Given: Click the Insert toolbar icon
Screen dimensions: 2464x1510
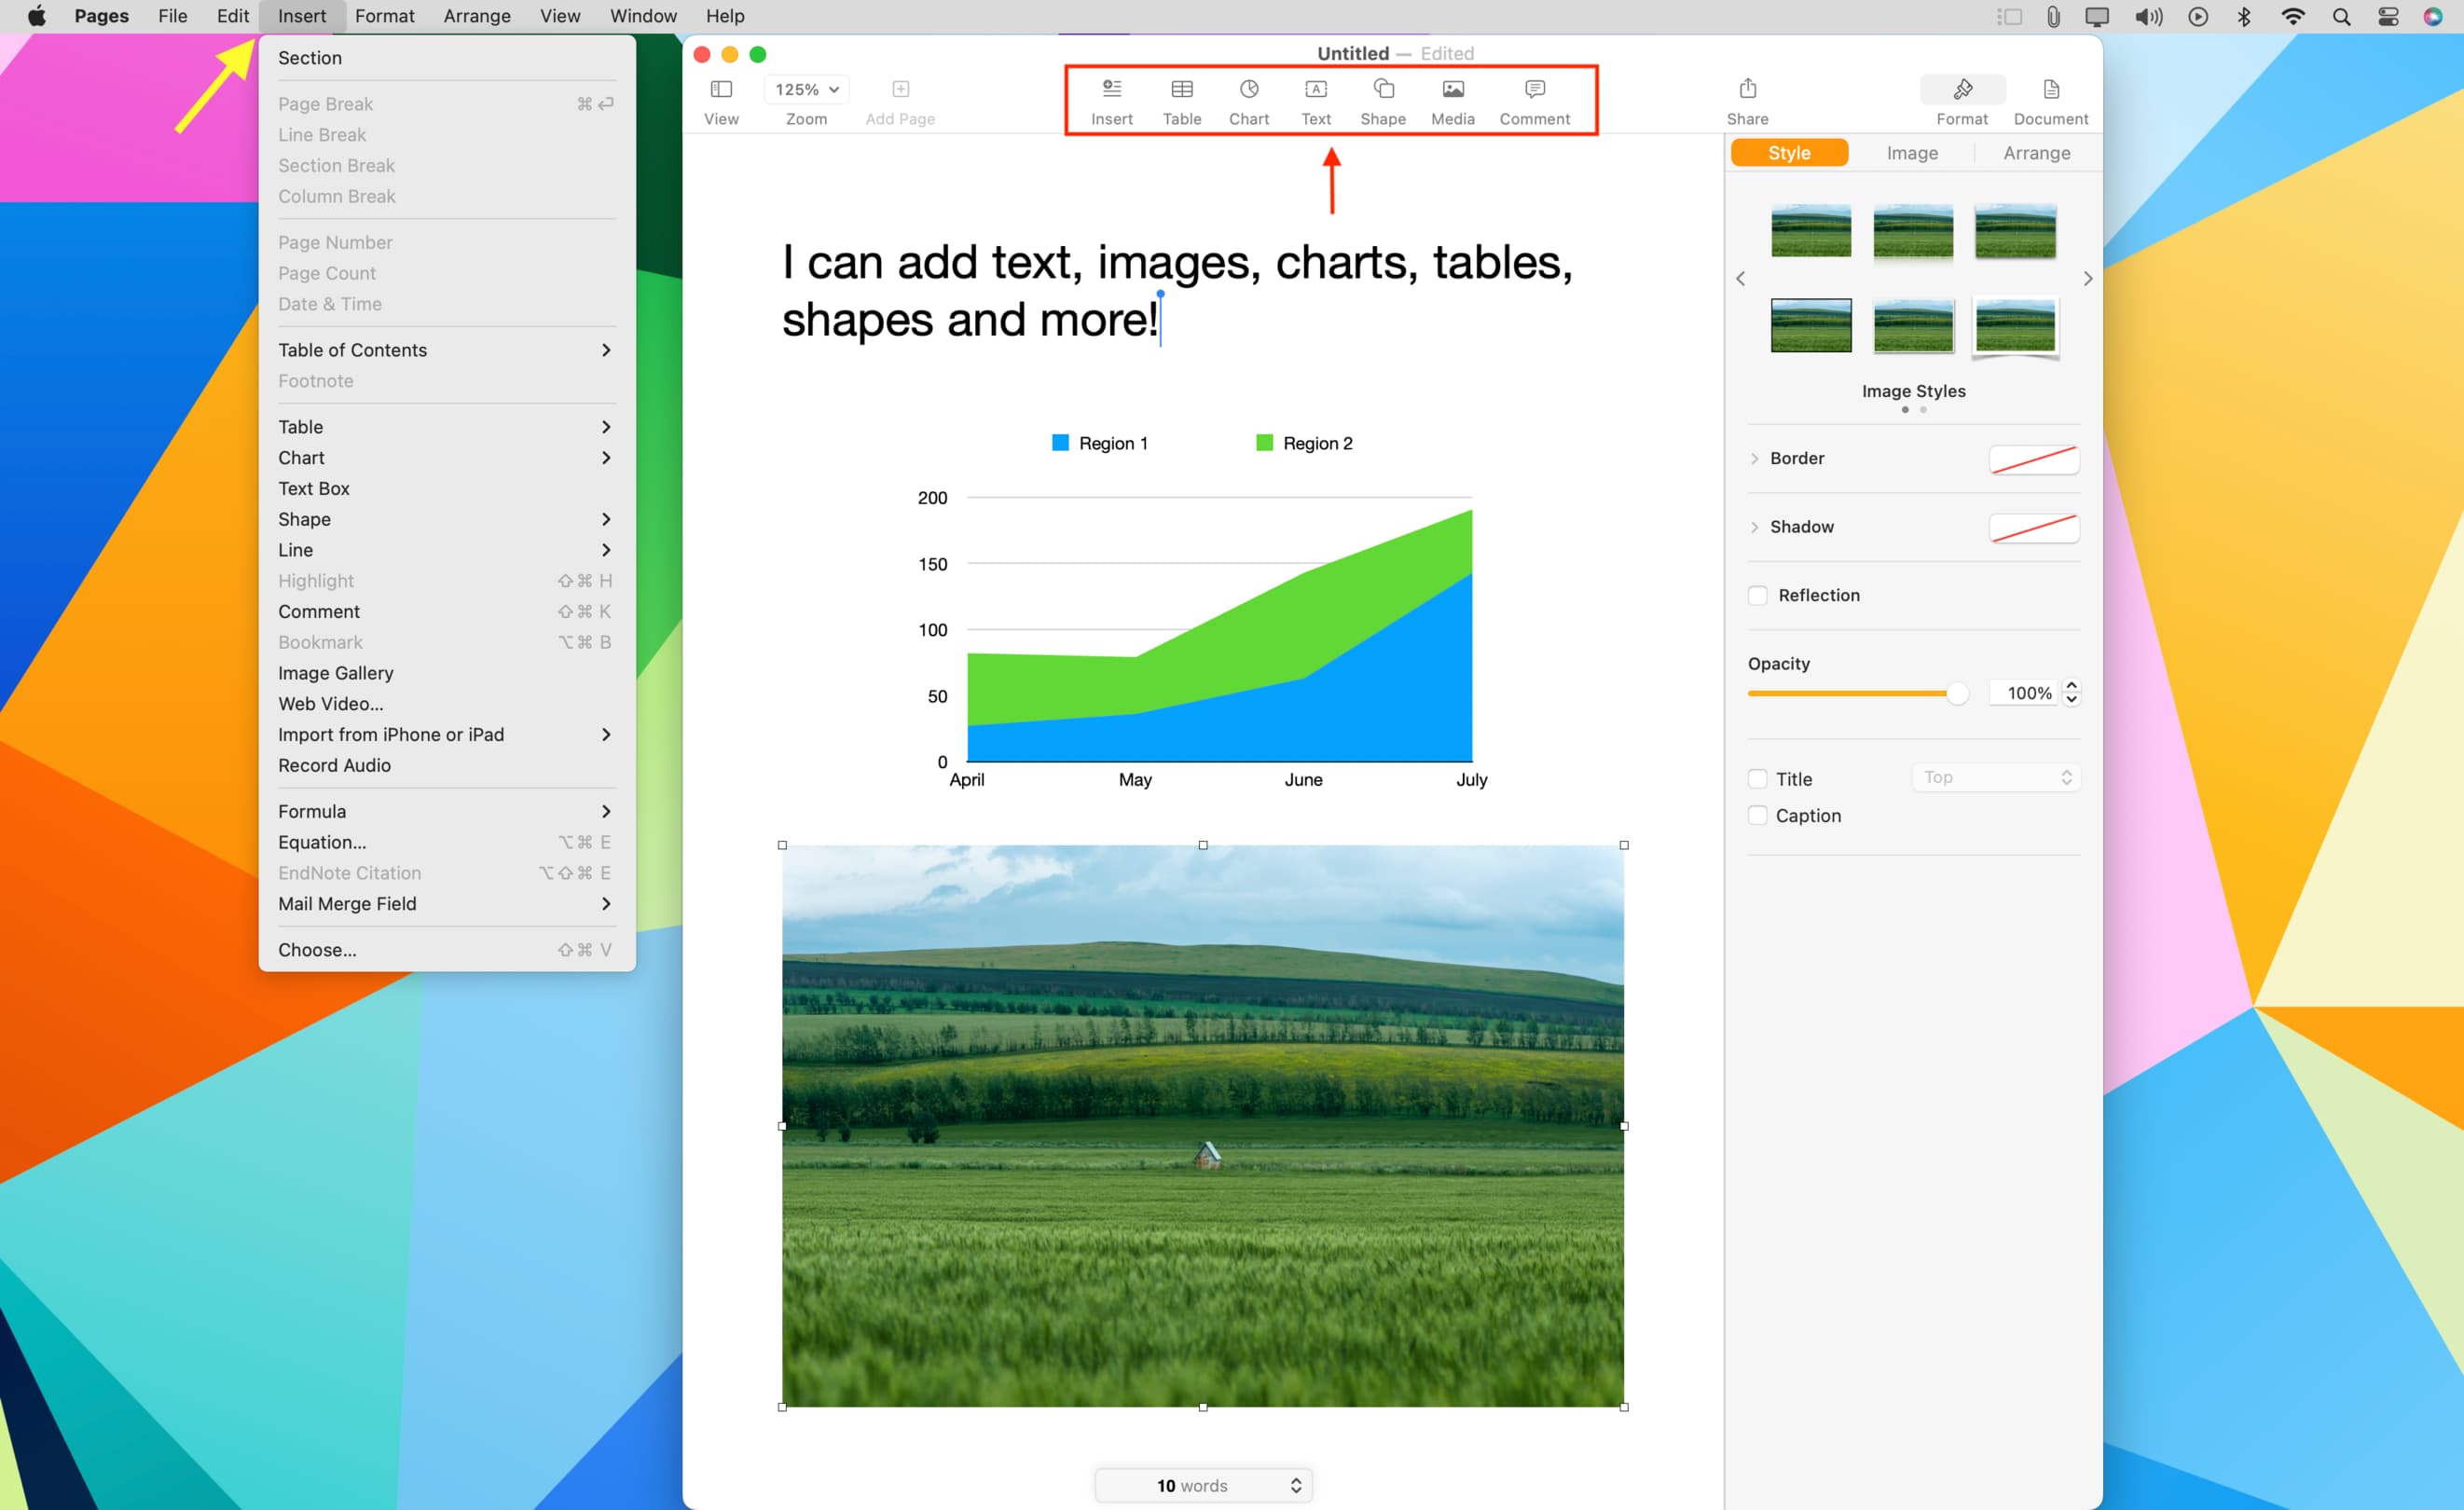Looking at the screenshot, I should tap(1111, 89).
